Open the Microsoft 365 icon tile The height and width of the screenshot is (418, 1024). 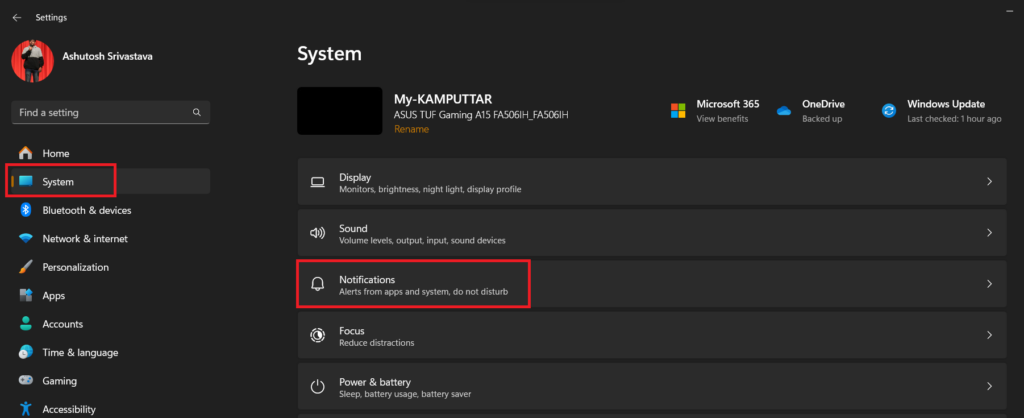point(678,110)
